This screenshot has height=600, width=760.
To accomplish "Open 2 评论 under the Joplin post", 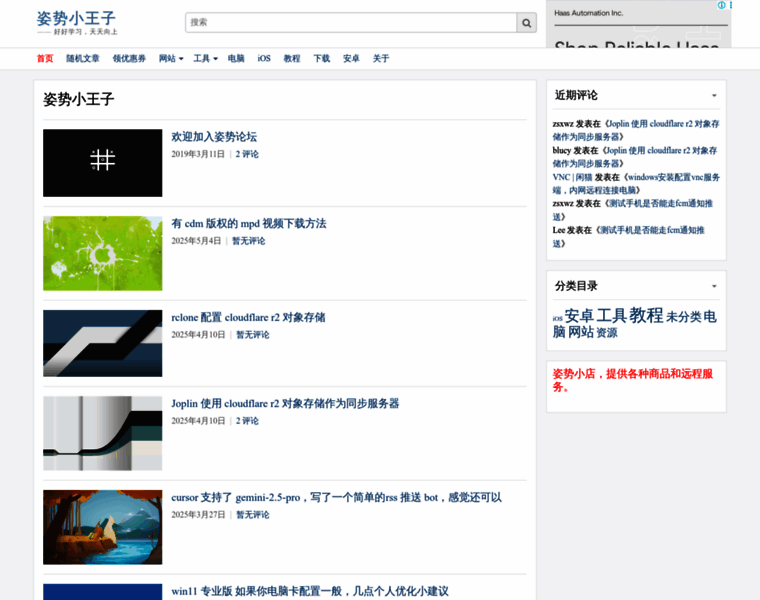I will (x=247, y=421).
